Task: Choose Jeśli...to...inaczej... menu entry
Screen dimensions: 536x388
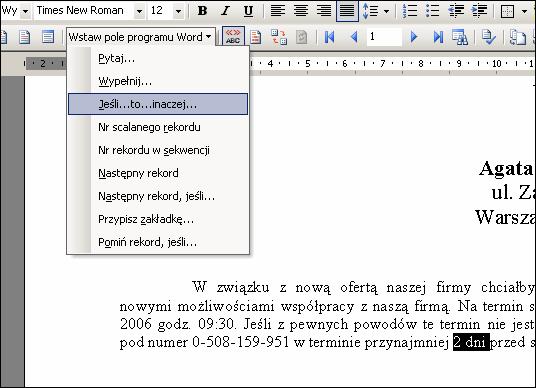Action: (158, 104)
